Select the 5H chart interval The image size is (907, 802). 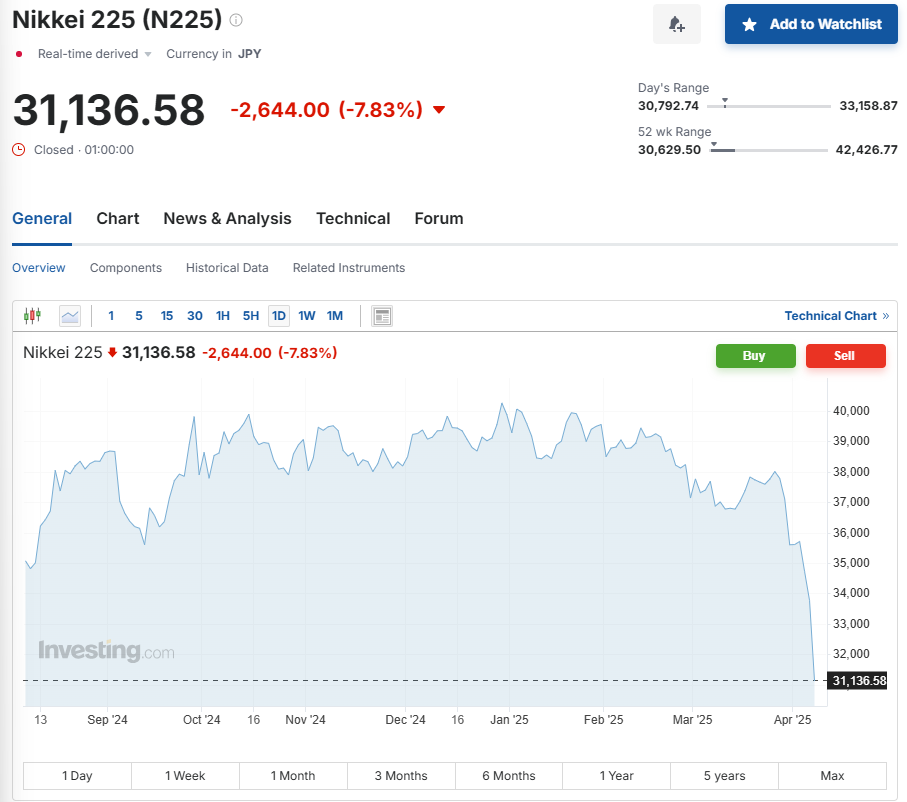250,316
